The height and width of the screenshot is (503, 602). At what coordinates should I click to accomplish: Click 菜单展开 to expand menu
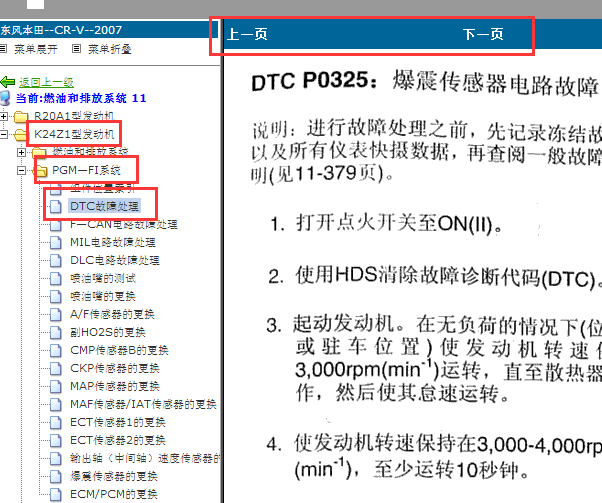point(36,49)
